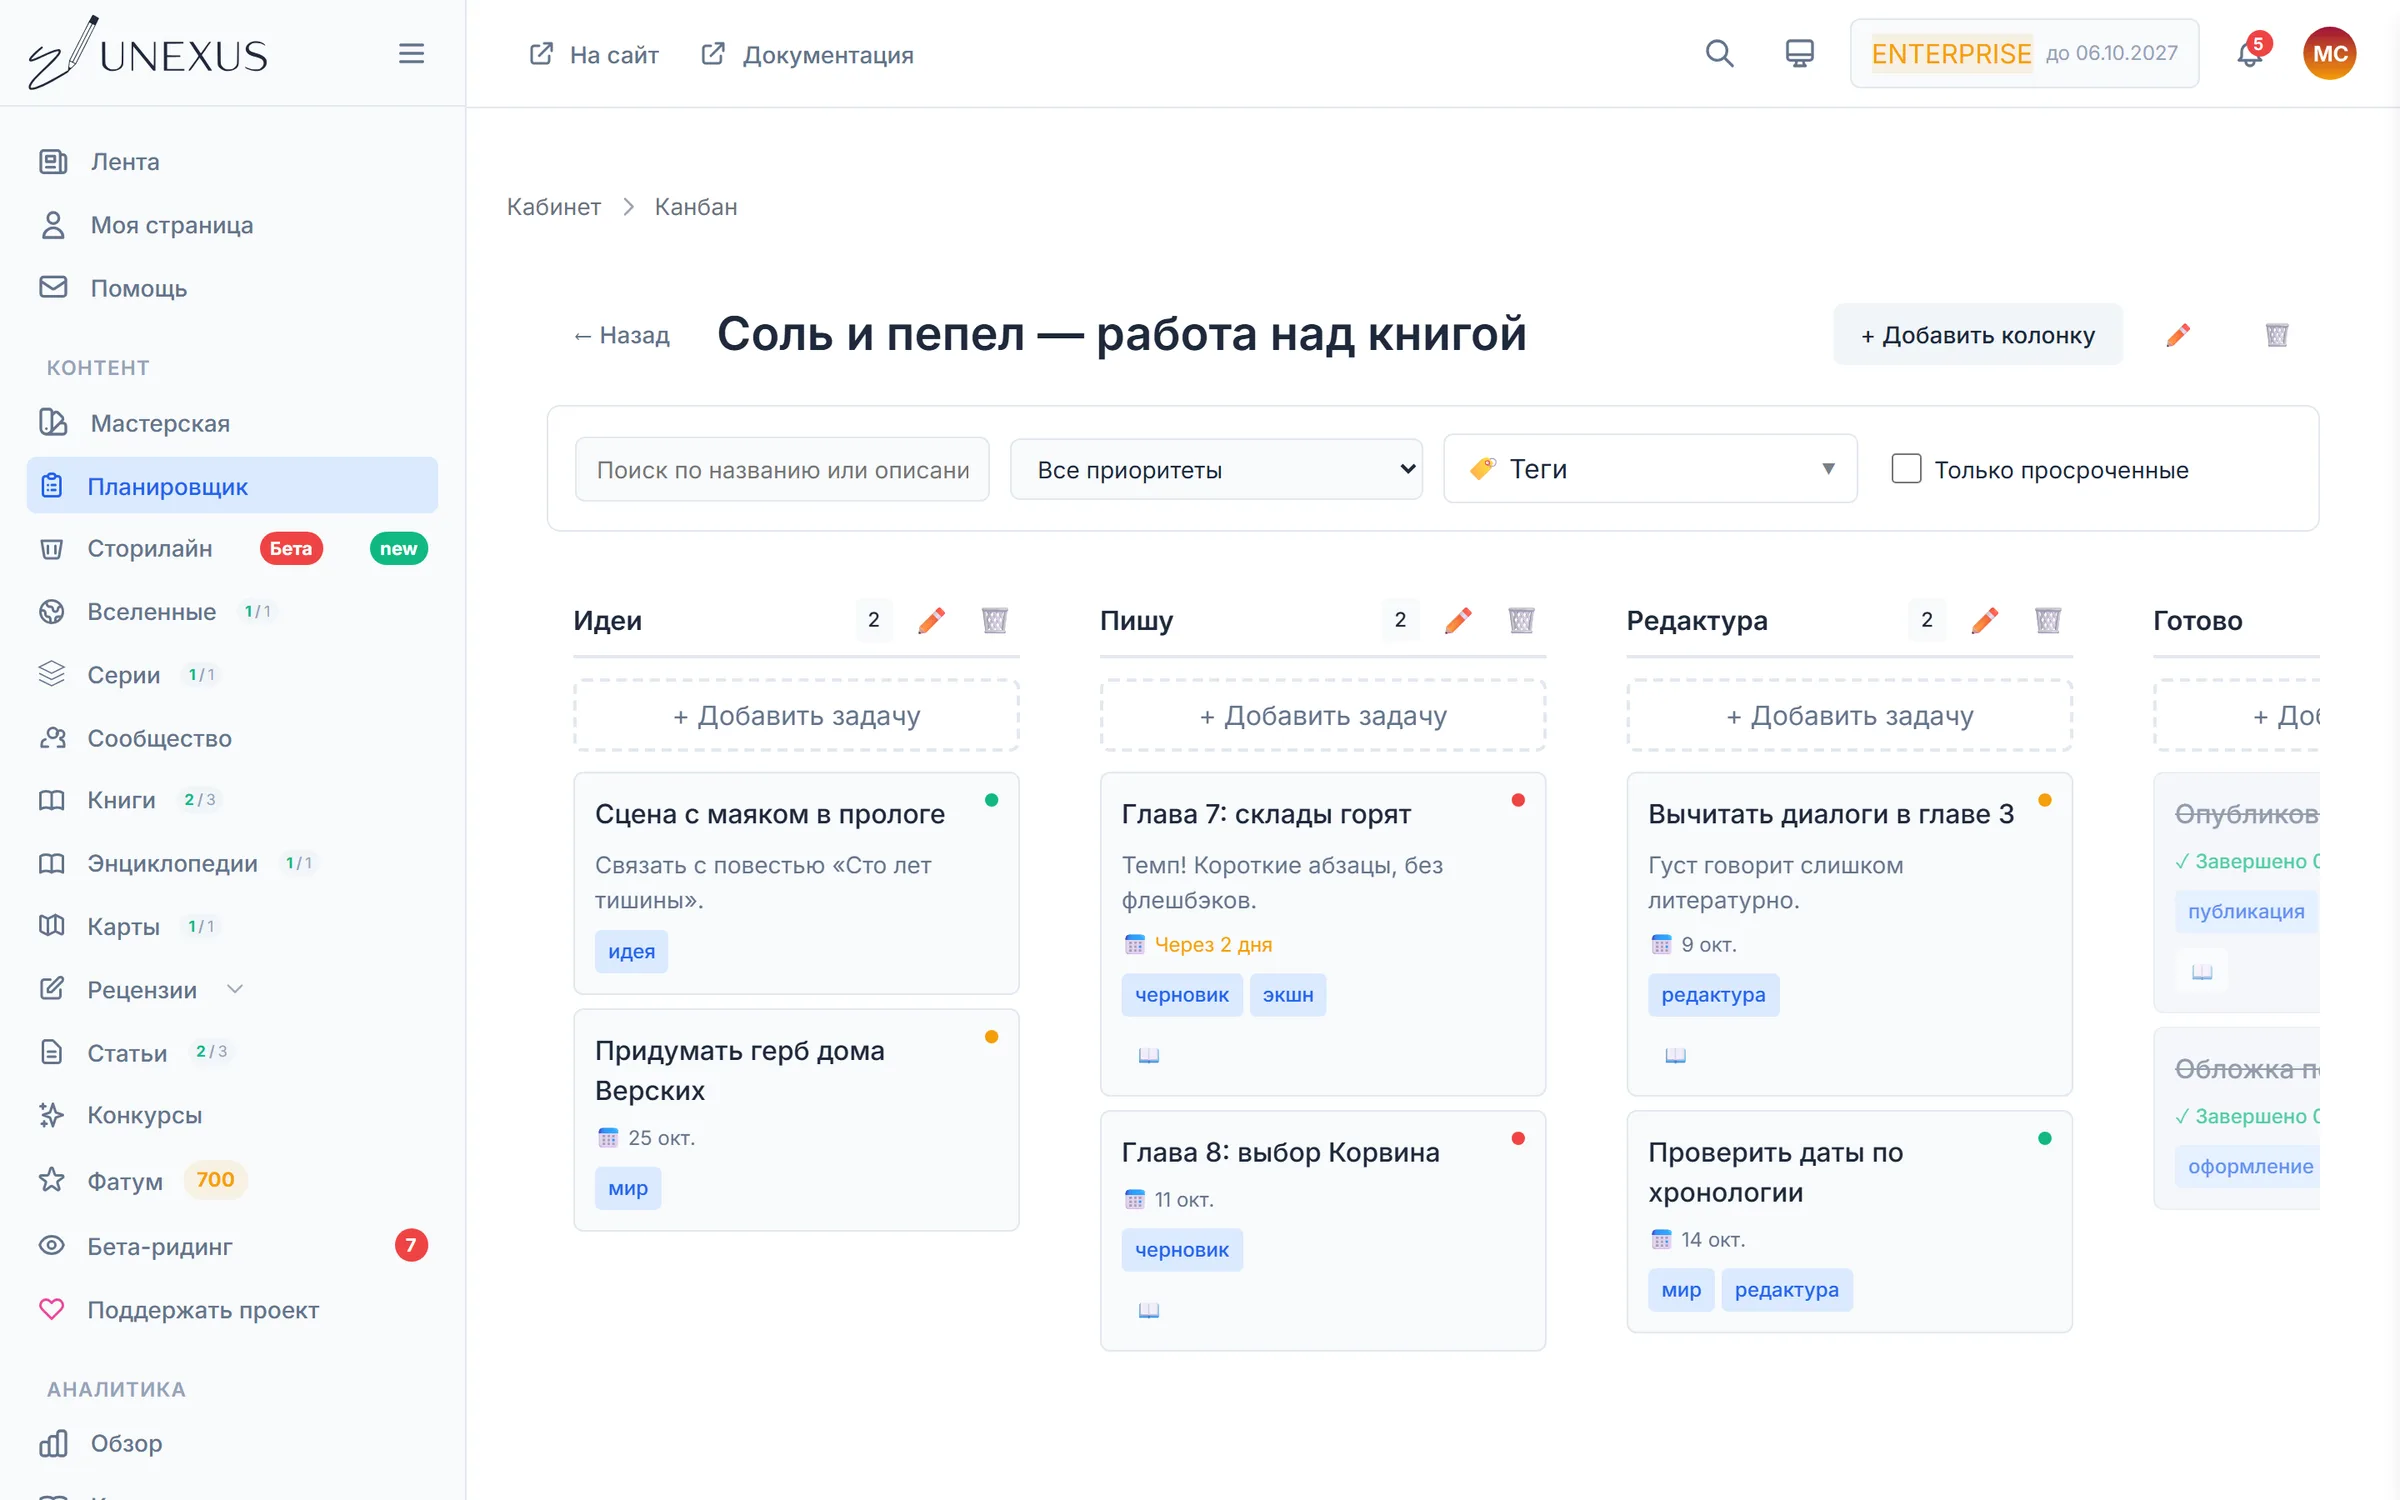2400x1500 pixels.
Task: Click + Добавить колонку button
Action: [x=1977, y=335]
